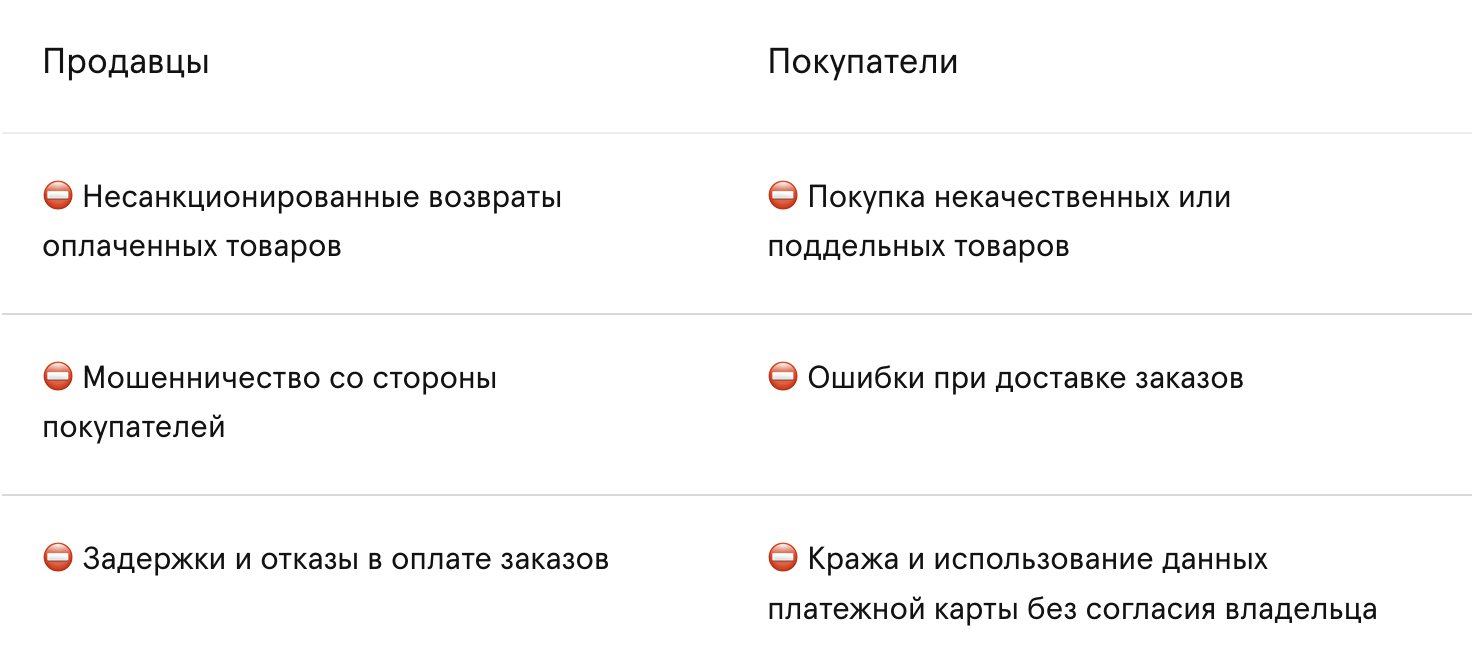This screenshot has height=666, width=1472.
Task: Click the text "Мошенничество со стороны"
Action: point(290,378)
